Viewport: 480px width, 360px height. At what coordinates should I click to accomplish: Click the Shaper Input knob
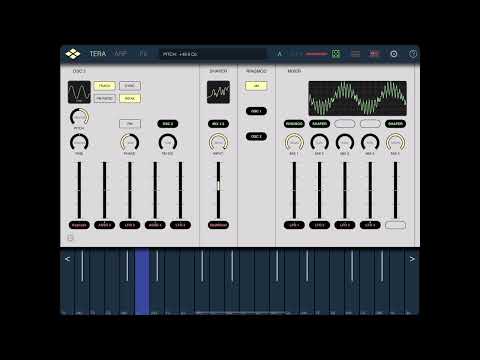point(218,143)
